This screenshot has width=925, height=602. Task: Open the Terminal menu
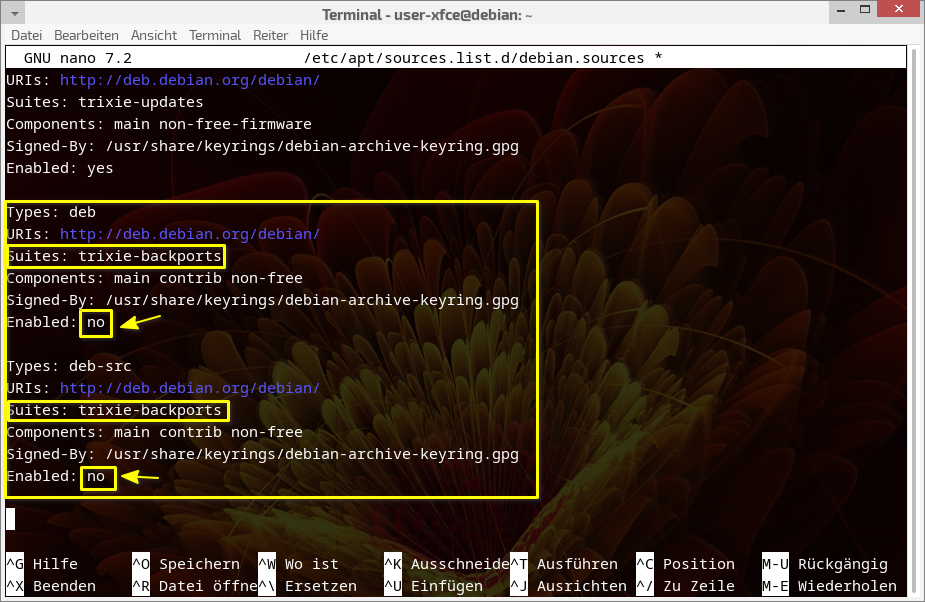[x=215, y=35]
